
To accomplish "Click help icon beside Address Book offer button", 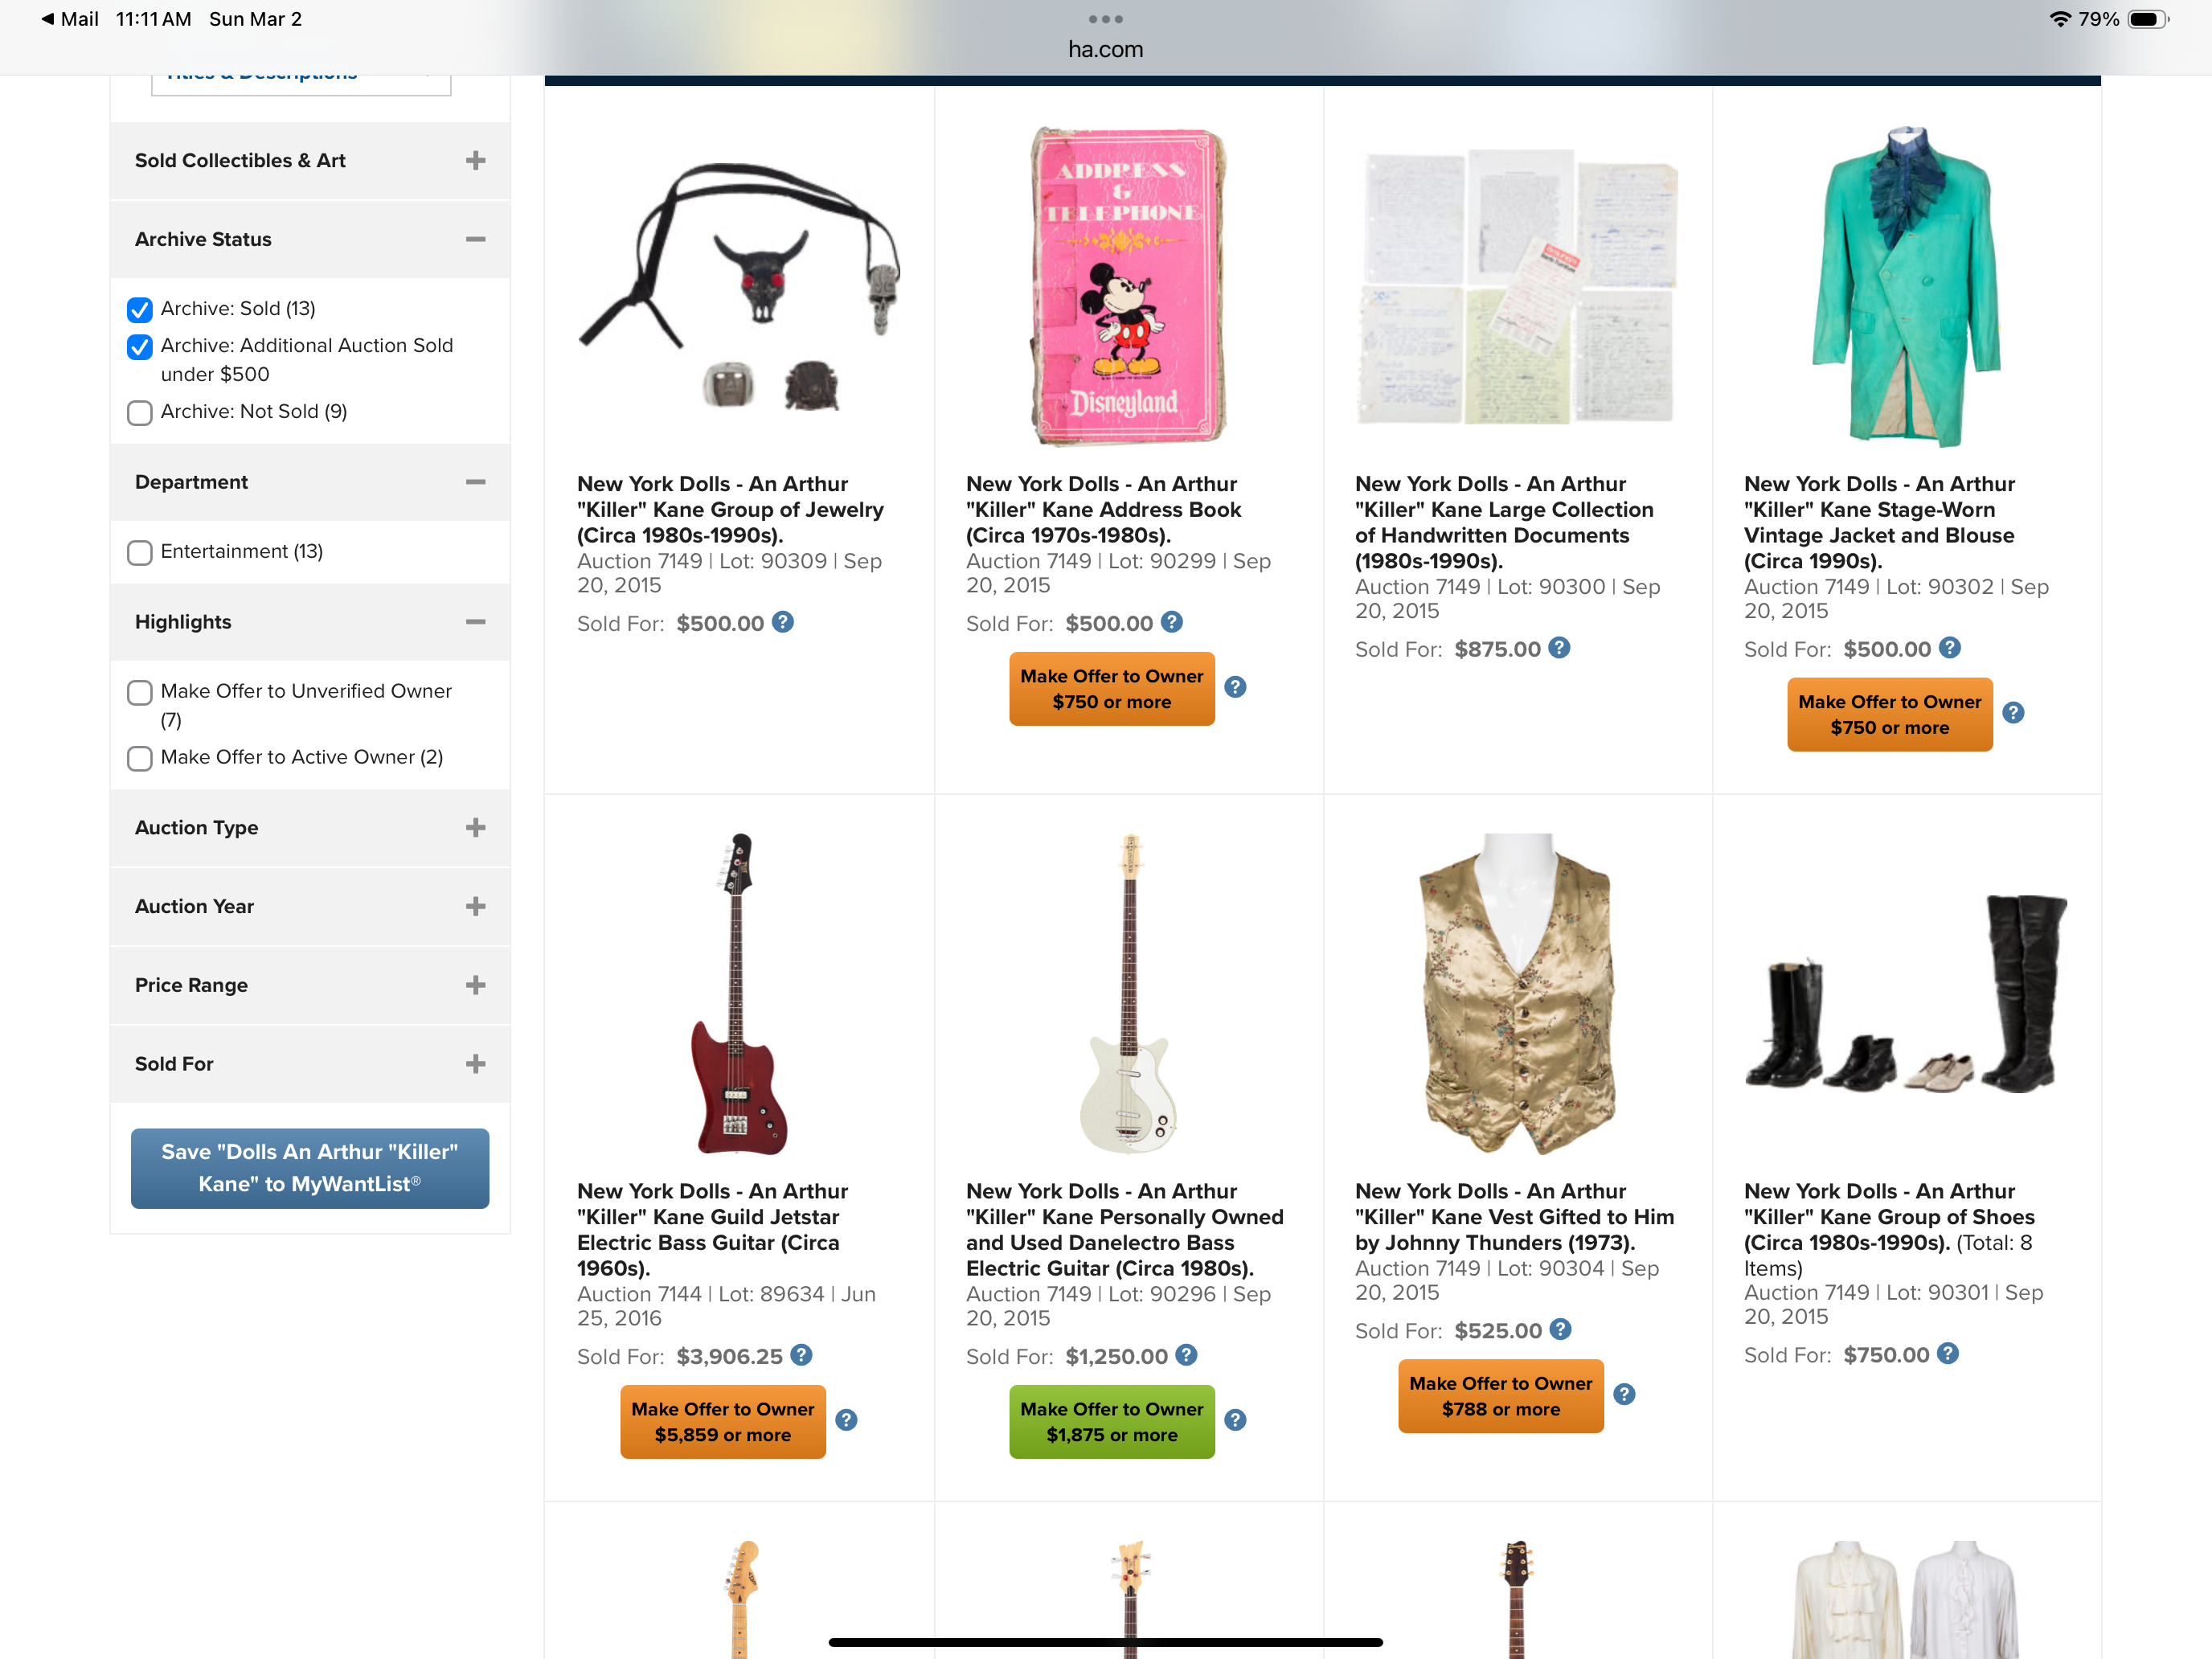I will click(x=1235, y=687).
